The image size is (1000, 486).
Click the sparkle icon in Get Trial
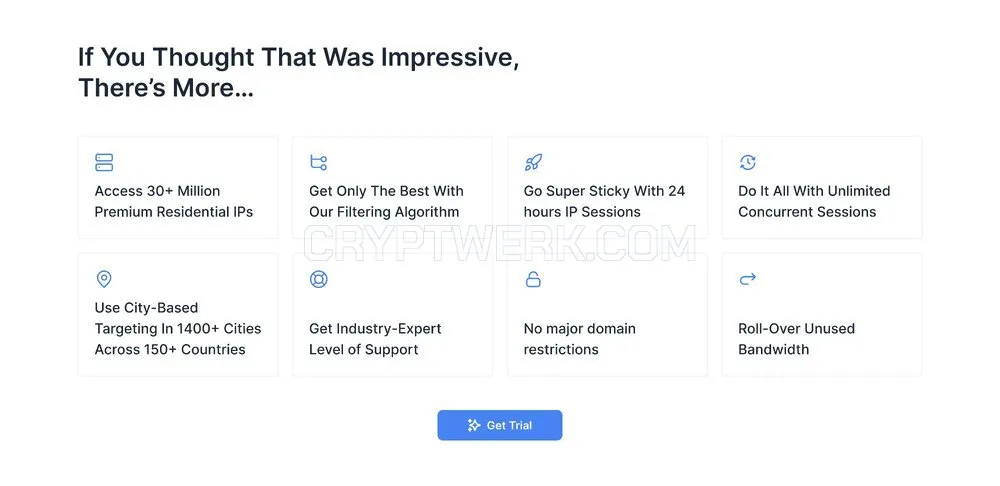[x=474, y=425]
